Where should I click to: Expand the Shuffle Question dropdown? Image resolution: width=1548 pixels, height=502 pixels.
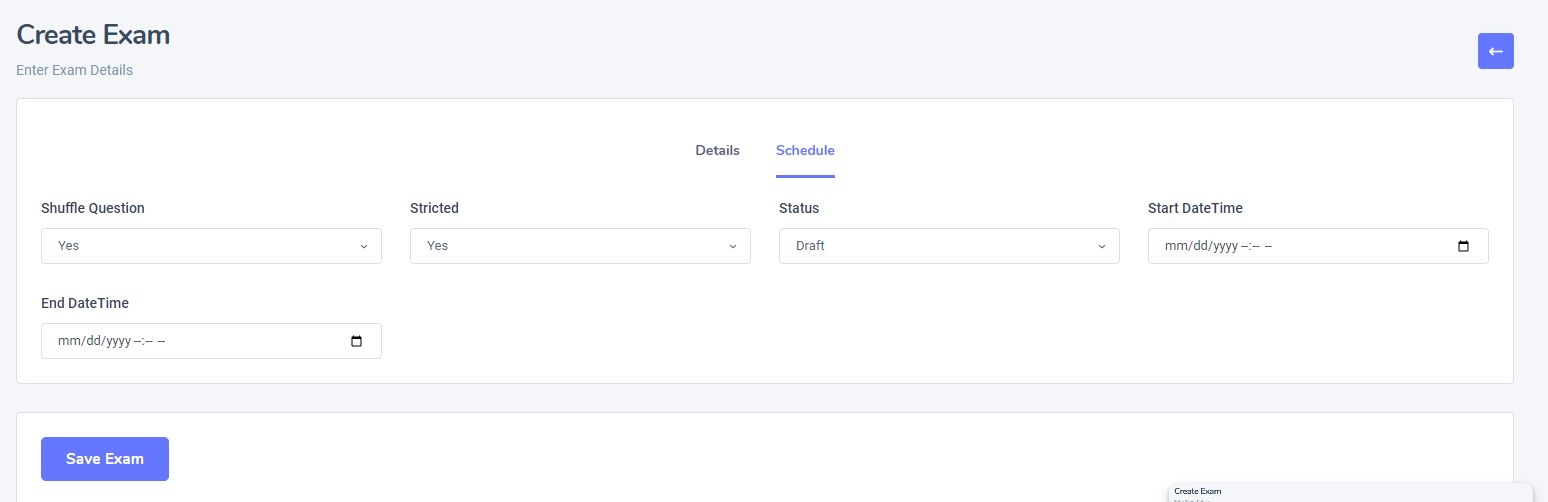pos(211,246)
